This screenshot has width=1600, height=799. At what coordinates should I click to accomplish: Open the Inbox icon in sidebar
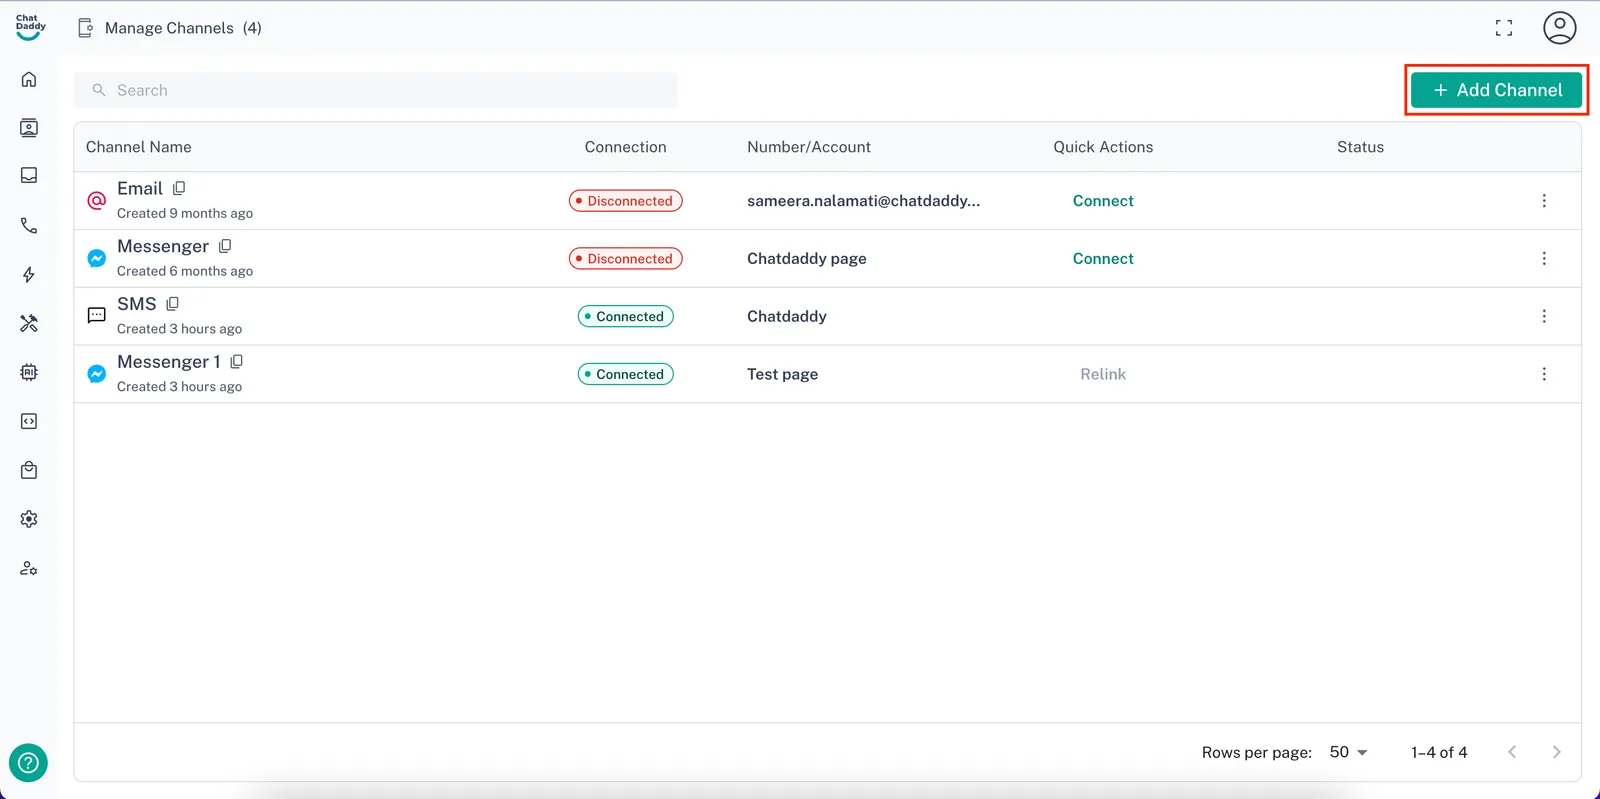pyautogui.click(x=29, y=176)
